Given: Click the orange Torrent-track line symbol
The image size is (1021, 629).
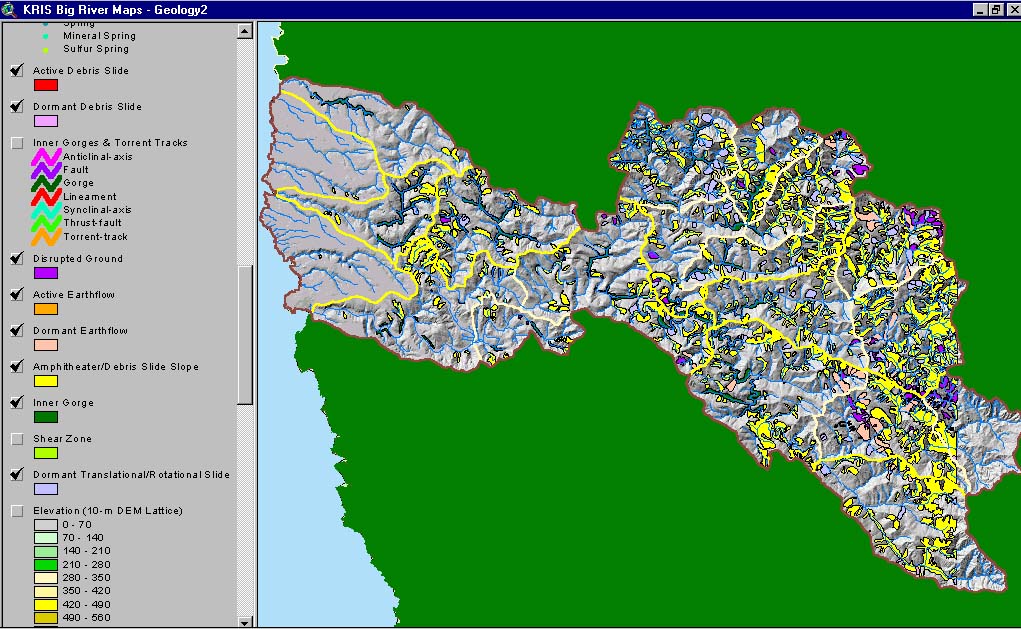Looking at the screenshot, I should click(x=46, y=236).
